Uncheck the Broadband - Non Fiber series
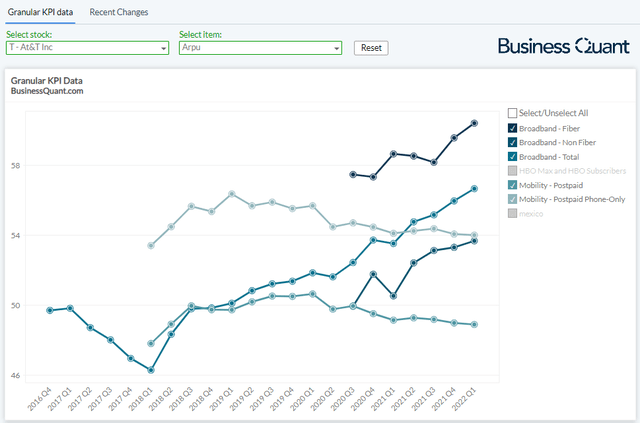The width and height of the screenshot is (640, 423). pos(512,142)
